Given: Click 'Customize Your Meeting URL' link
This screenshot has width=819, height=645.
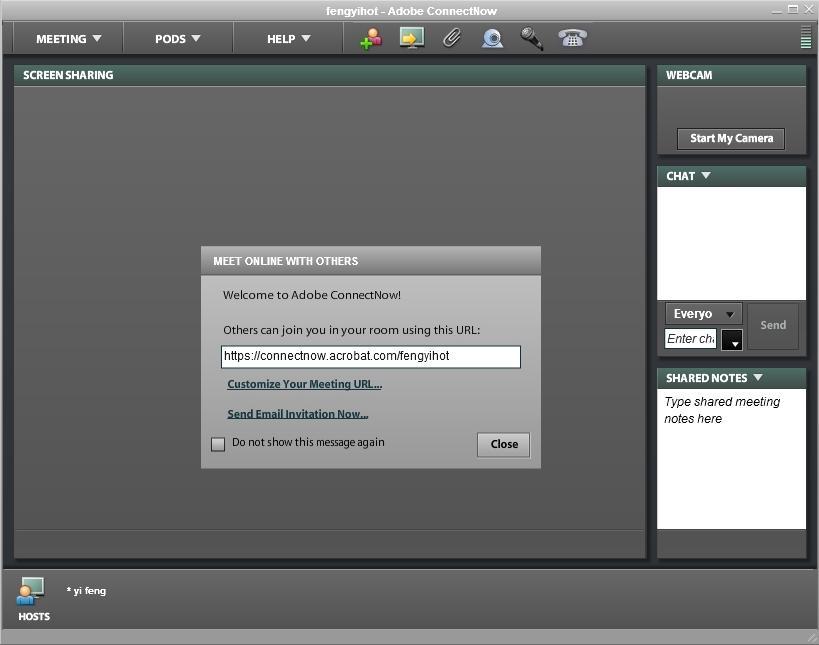Looking at the screenshot, I should 304,384.
